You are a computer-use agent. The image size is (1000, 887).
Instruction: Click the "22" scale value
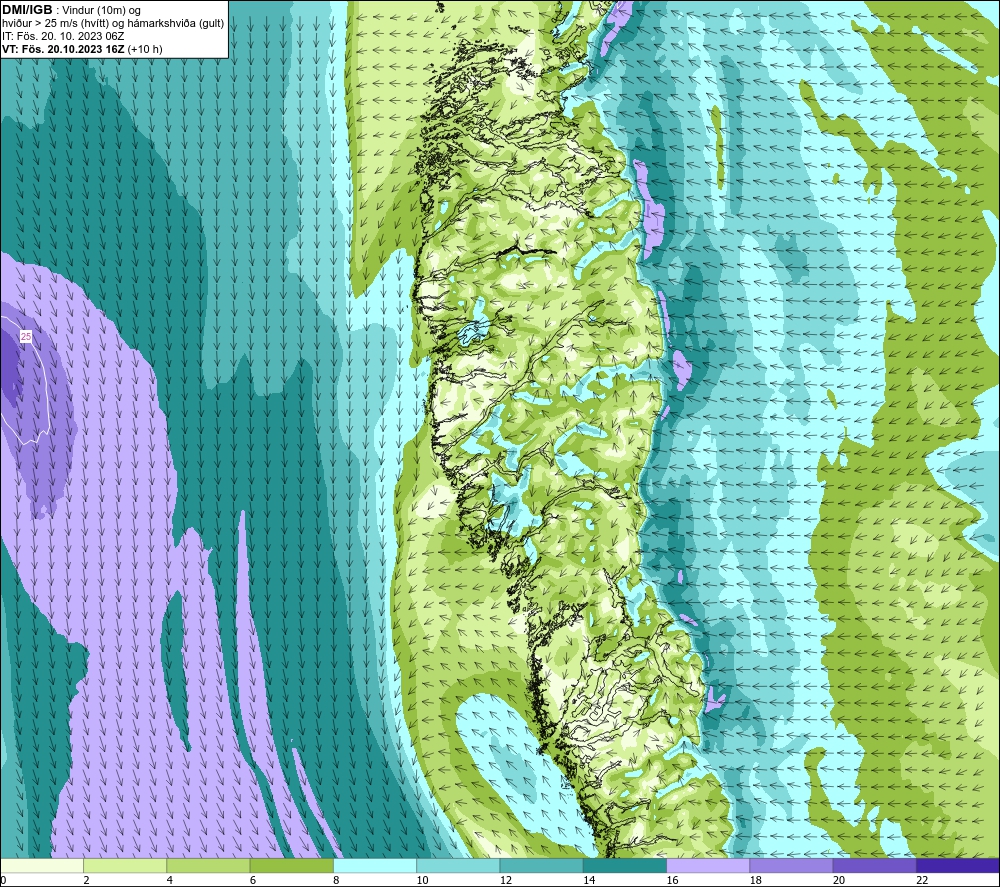pyautogui.click(x=923, y=880)
